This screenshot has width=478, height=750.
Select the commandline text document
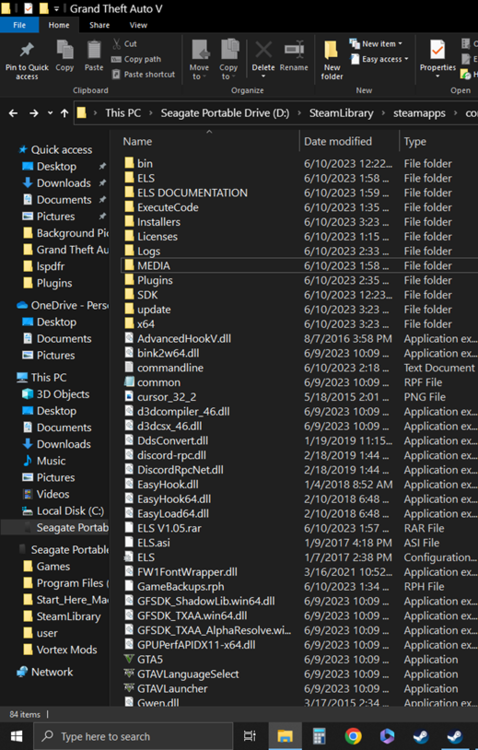tap(170, 368)
